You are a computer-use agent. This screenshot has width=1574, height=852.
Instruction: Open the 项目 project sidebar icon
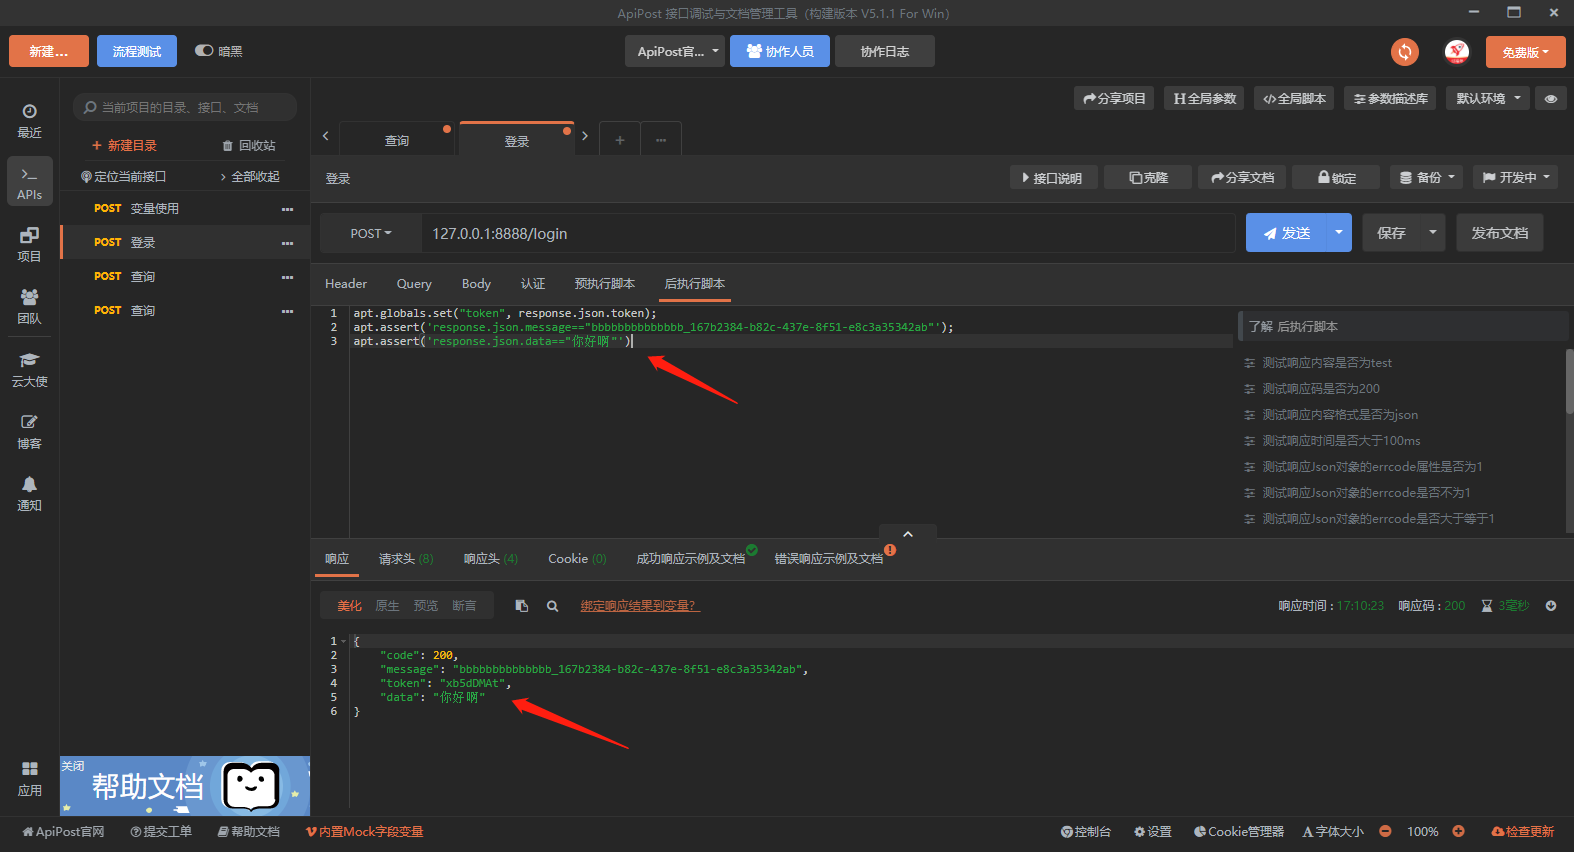[x=30, y=244]
